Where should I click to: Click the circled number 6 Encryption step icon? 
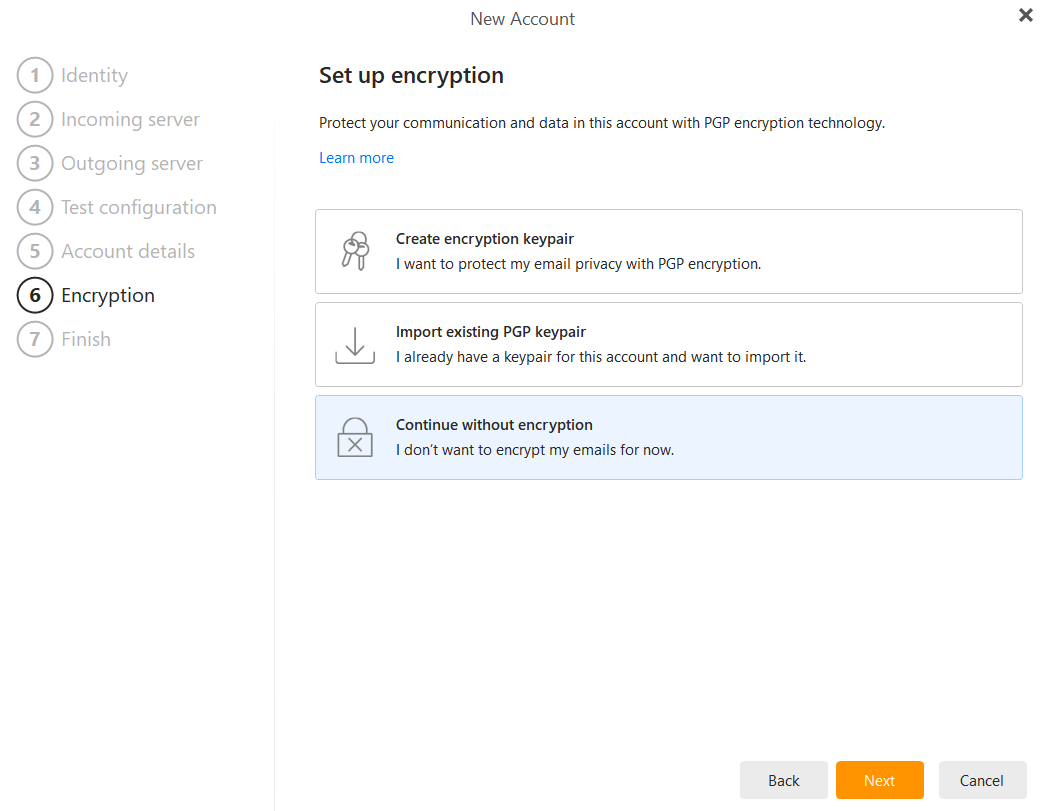click(35, 295)
